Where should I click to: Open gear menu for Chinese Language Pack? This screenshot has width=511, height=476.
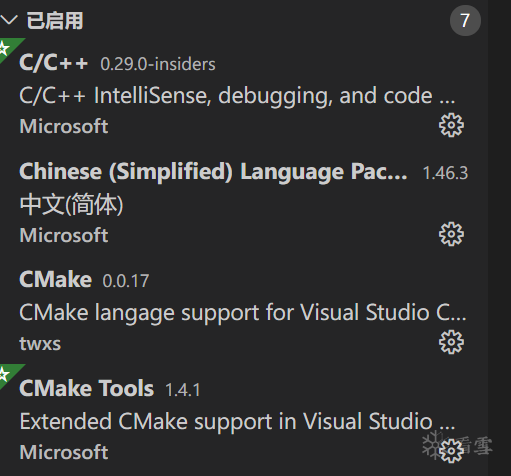pos(451,234)
